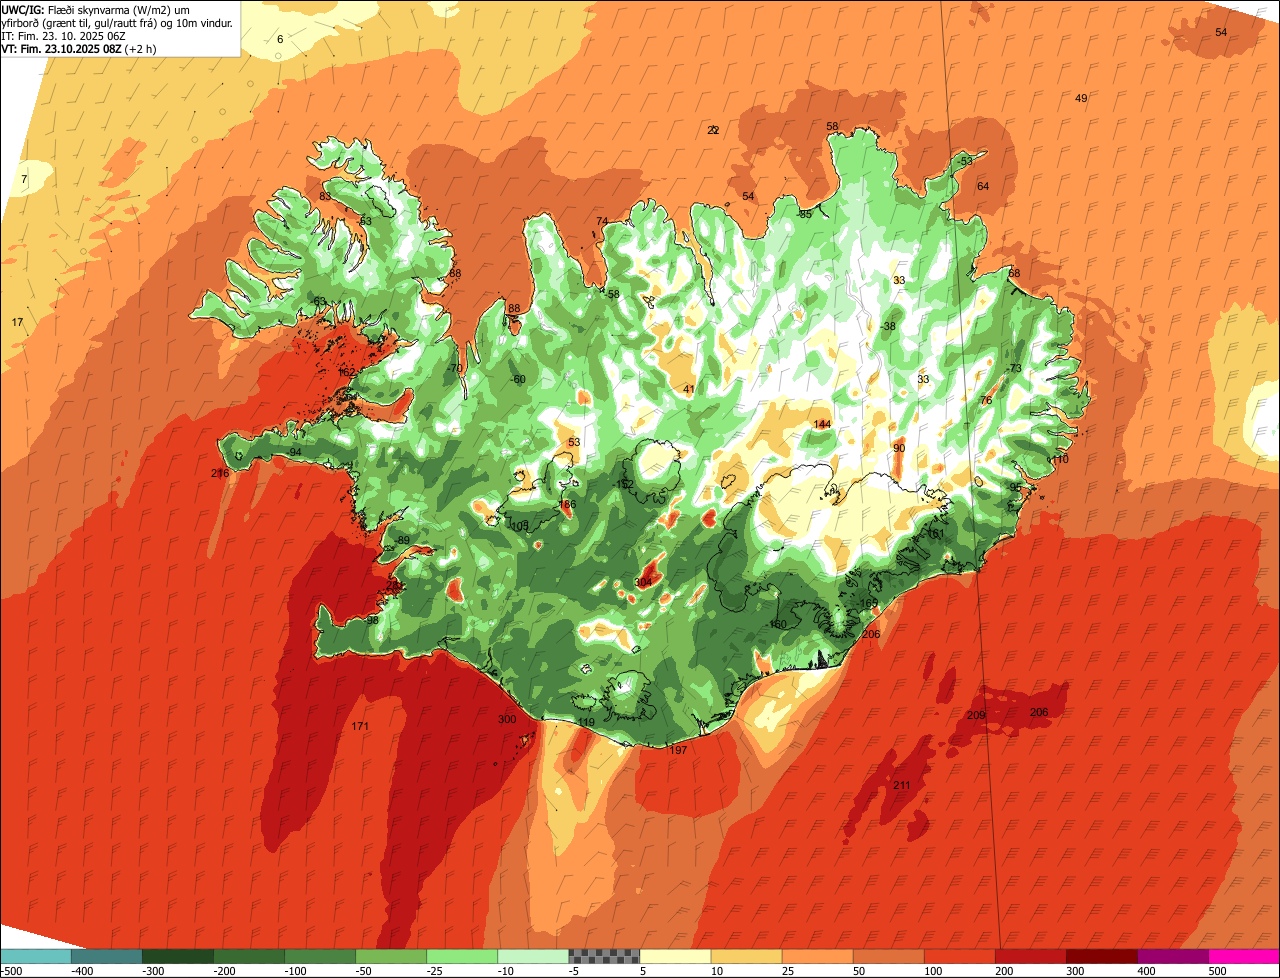The width and height of the screenshot is (1280, 978).
Task: Click the map value 74
Action: coord(602,221)
